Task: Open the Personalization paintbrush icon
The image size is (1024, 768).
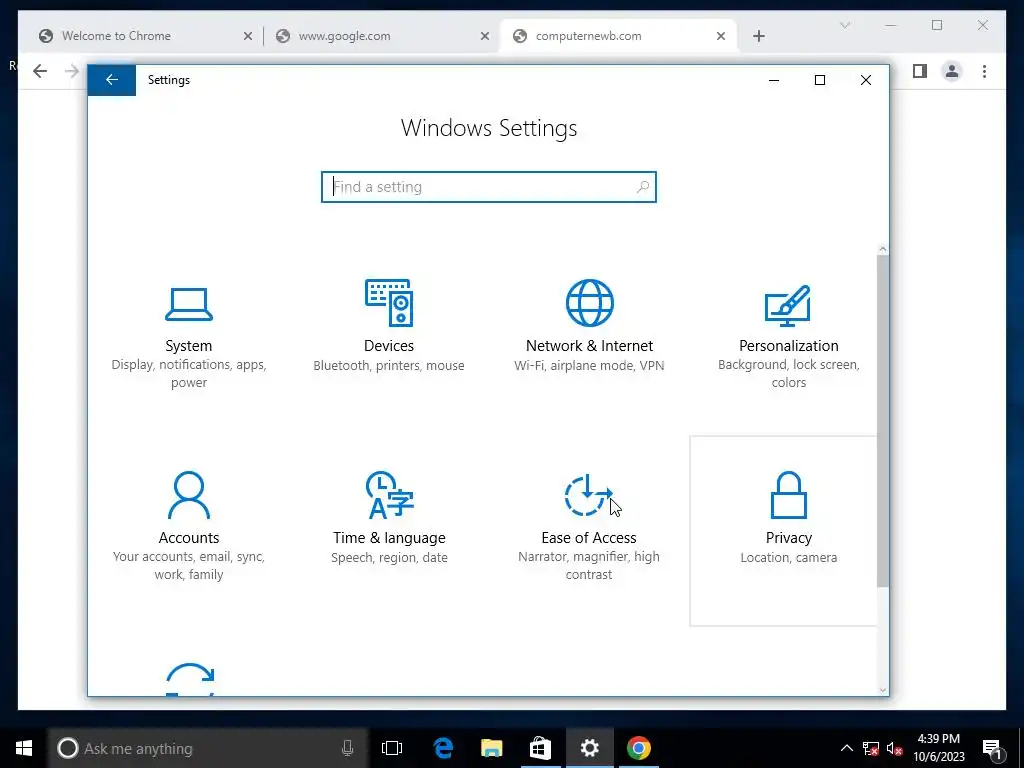Action: click(788, 305)
